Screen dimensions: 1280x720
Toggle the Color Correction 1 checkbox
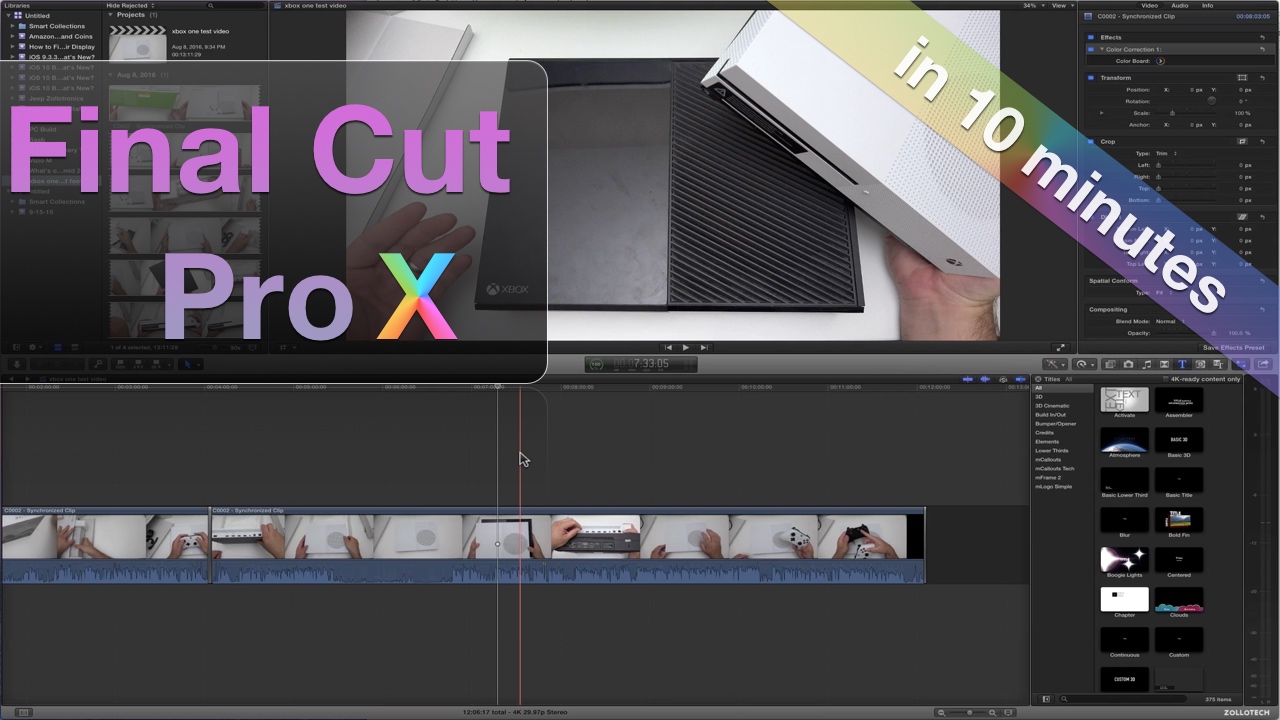[1091, 49]
